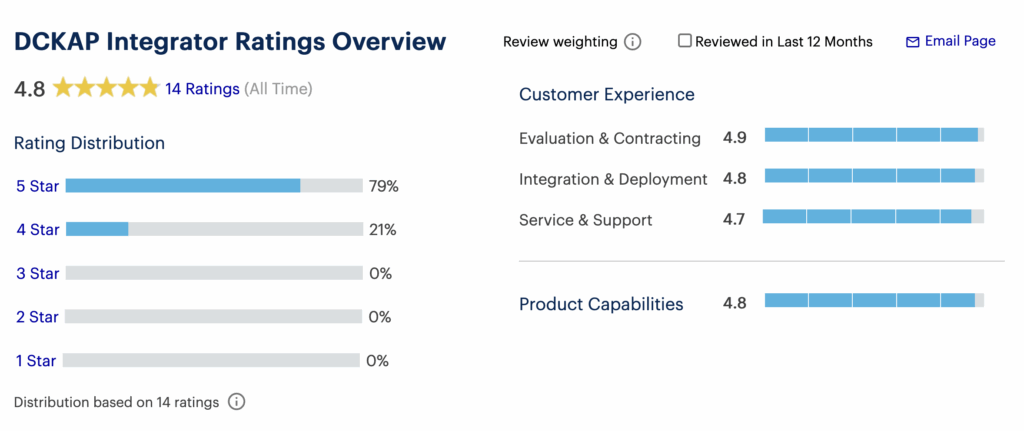Viewport: 1024px width, 431px height.
Task: Click the 4 Star 21% distribution bar
Action: pos(213,229)
